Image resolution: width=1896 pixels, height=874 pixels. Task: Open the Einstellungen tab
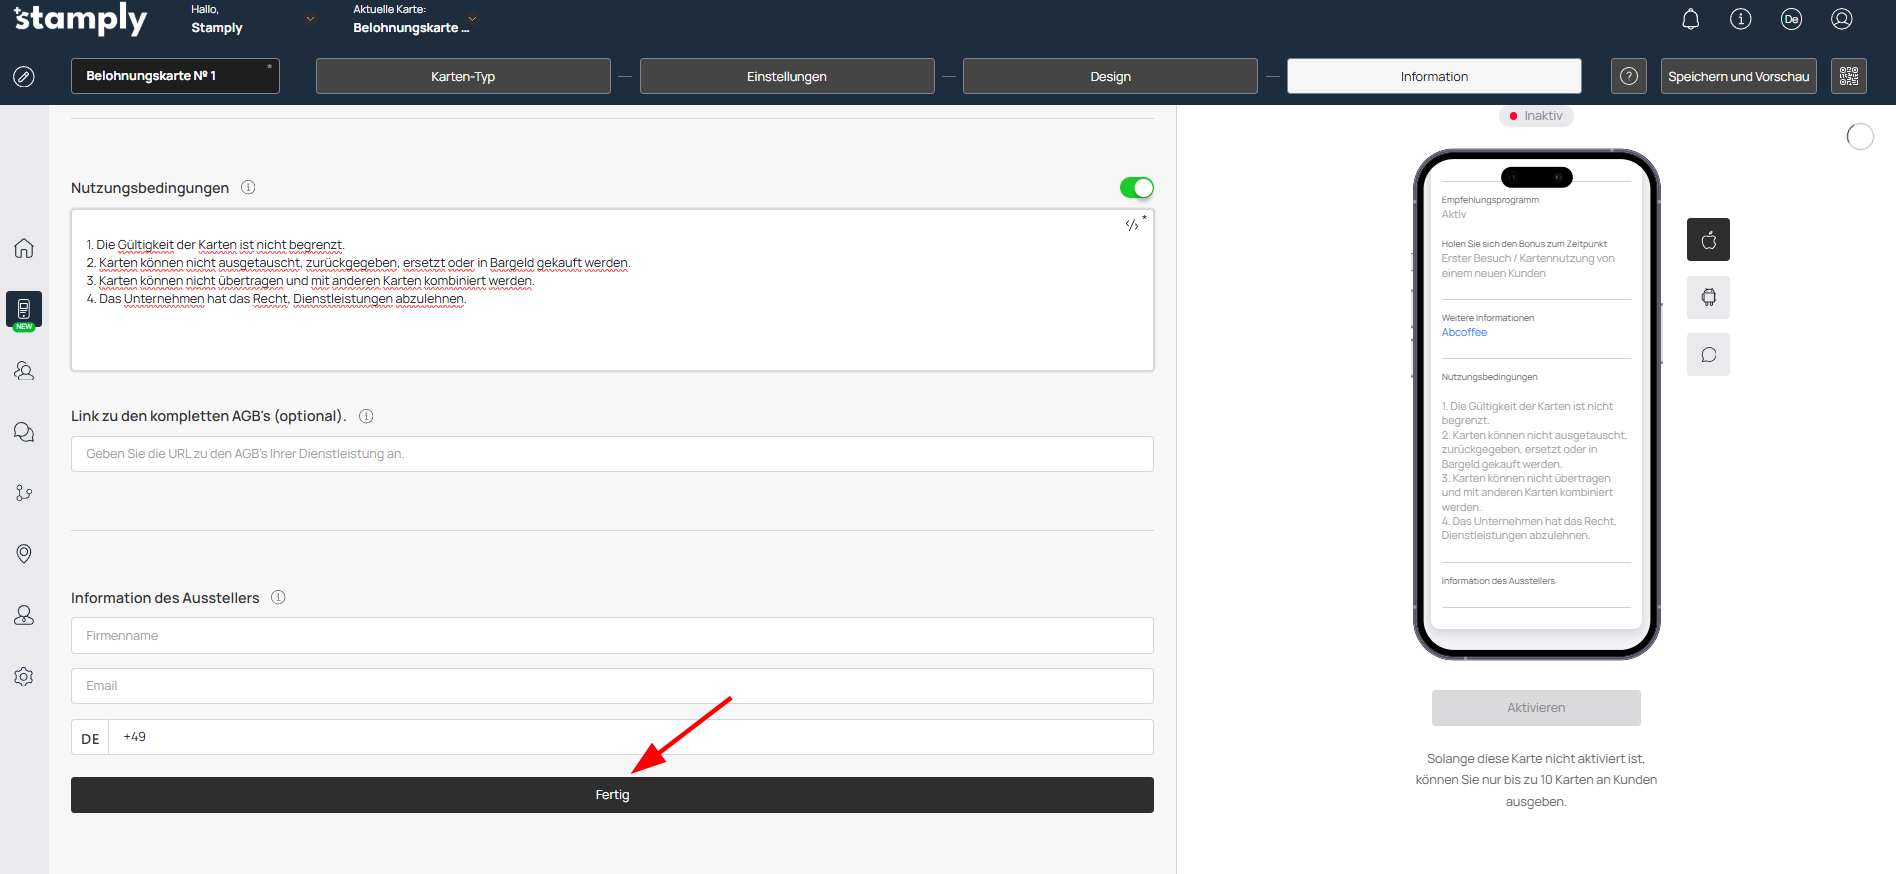[786, 76]
